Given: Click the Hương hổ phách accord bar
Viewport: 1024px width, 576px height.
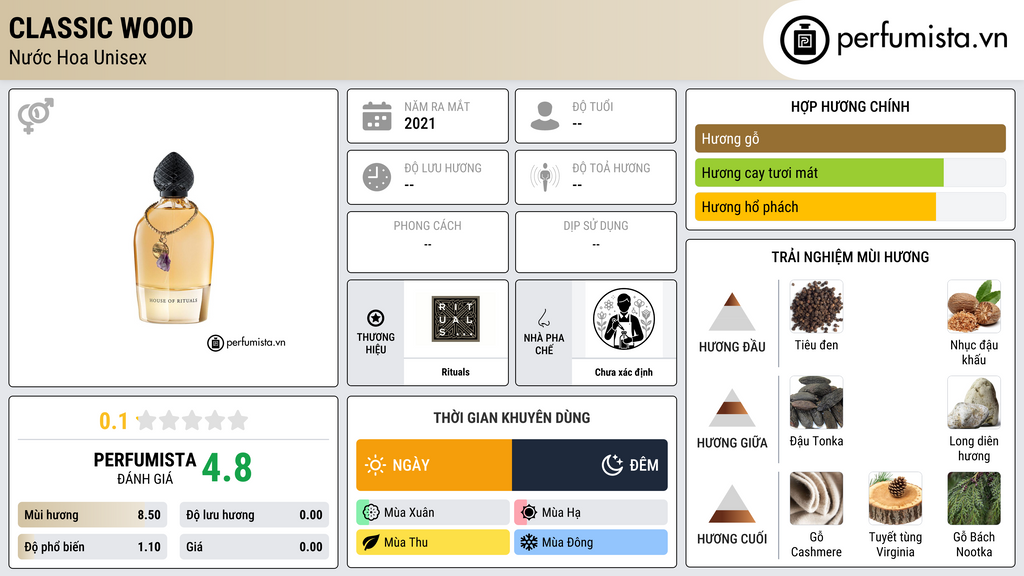Looking at the screenshot, I should click(850, 207).
